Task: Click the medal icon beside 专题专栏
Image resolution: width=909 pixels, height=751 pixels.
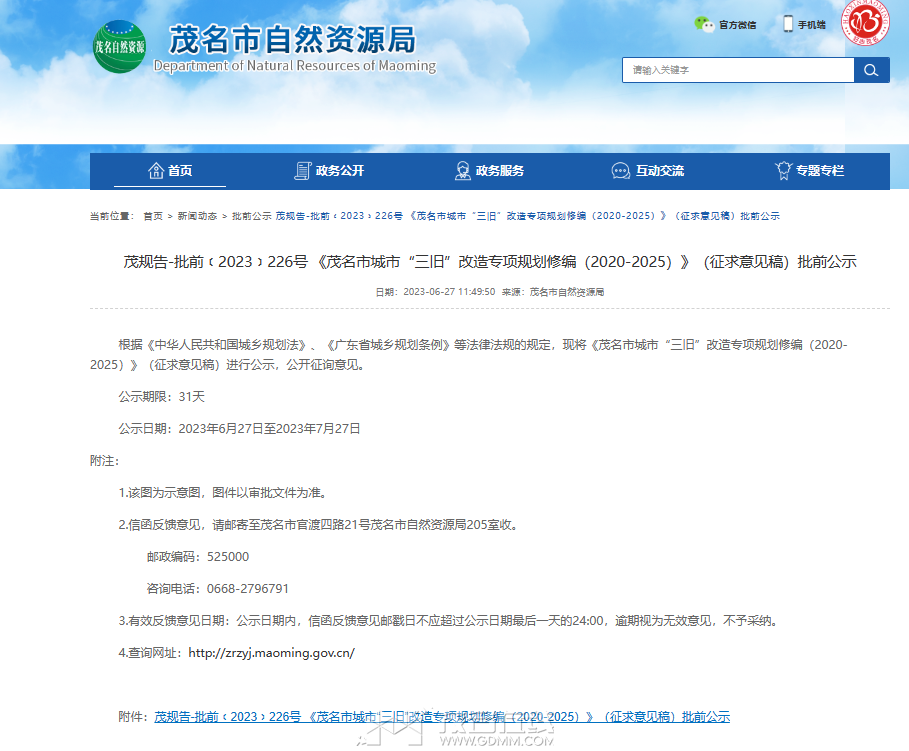Action: (x=783, y=170)
